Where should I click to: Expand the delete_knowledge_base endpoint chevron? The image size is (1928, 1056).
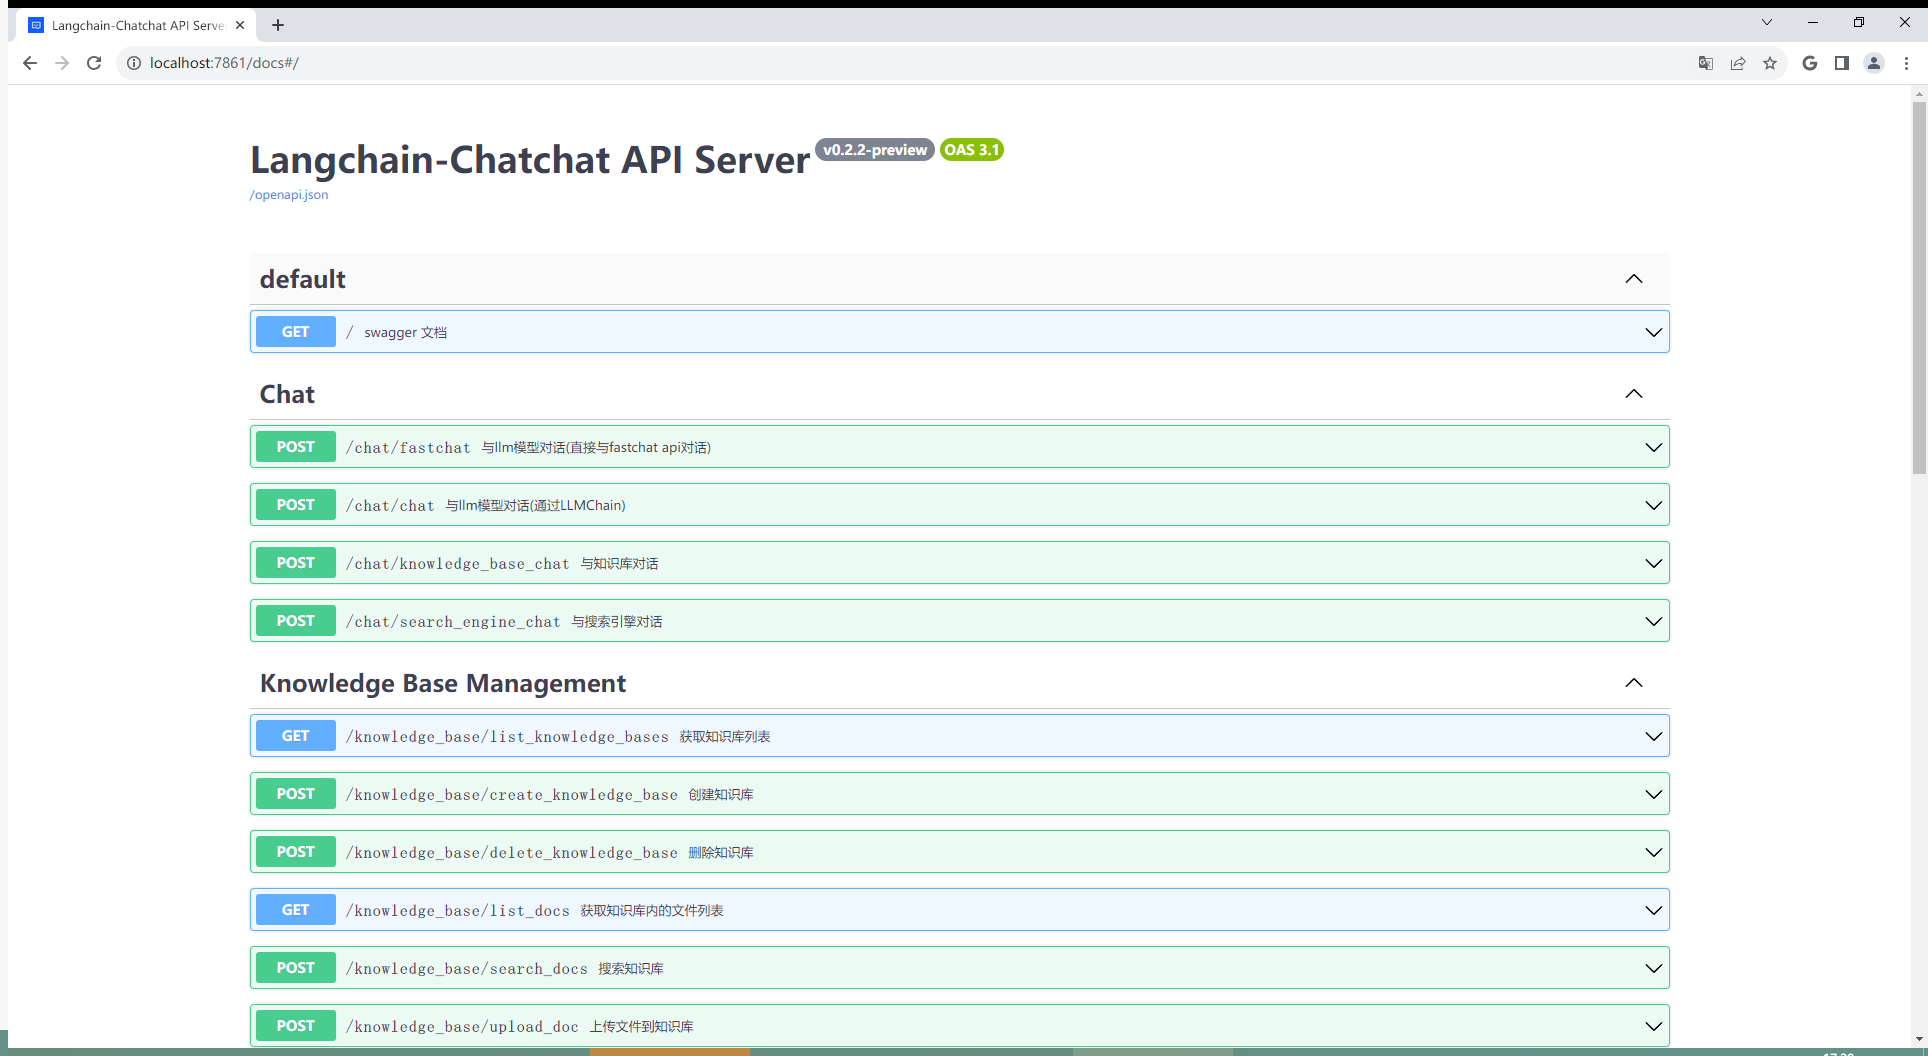coord(1654,852)
